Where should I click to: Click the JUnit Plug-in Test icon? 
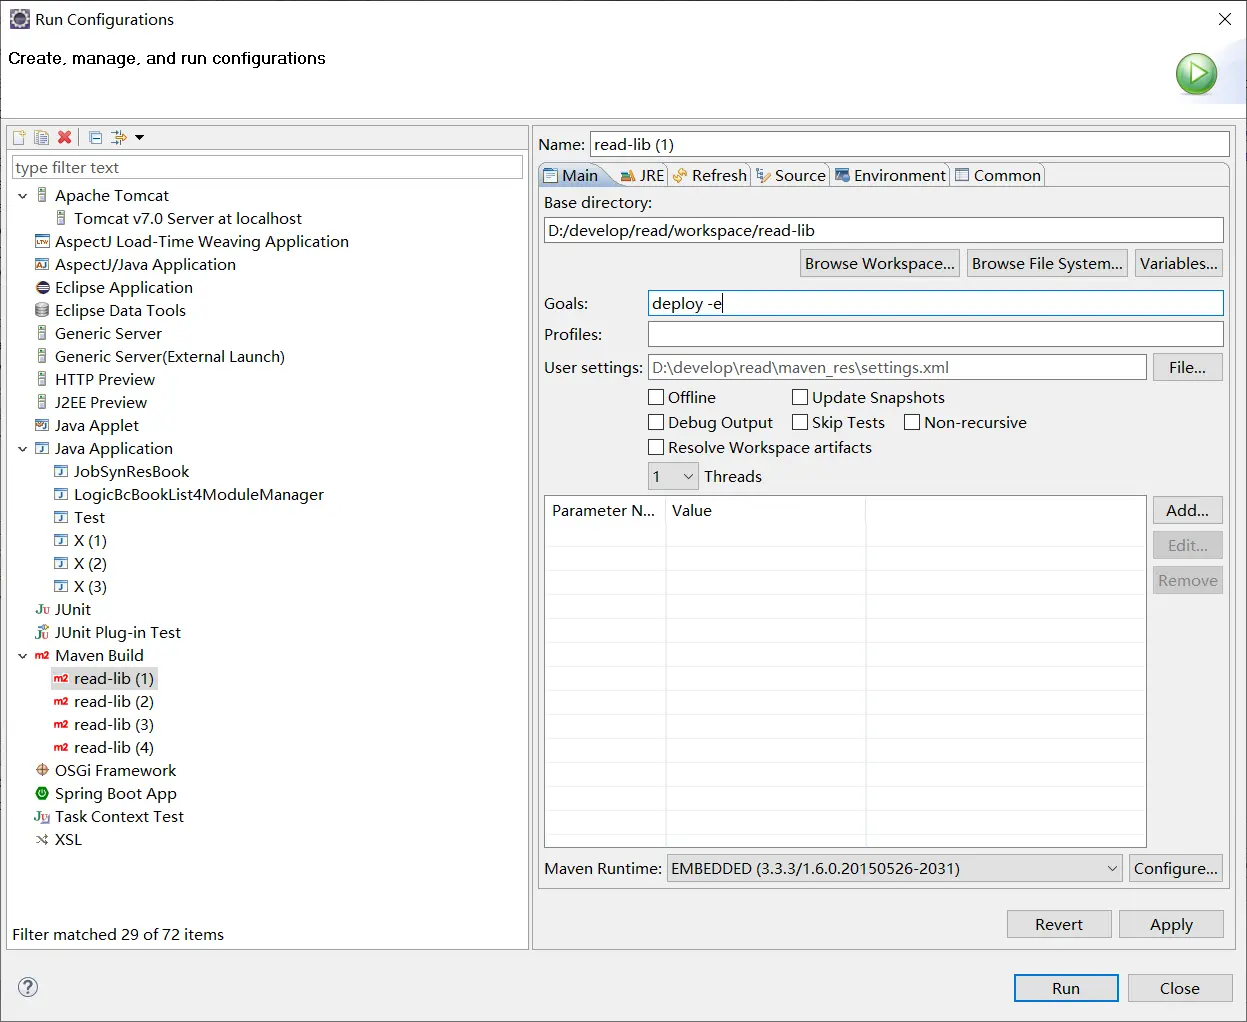(42, 632)
